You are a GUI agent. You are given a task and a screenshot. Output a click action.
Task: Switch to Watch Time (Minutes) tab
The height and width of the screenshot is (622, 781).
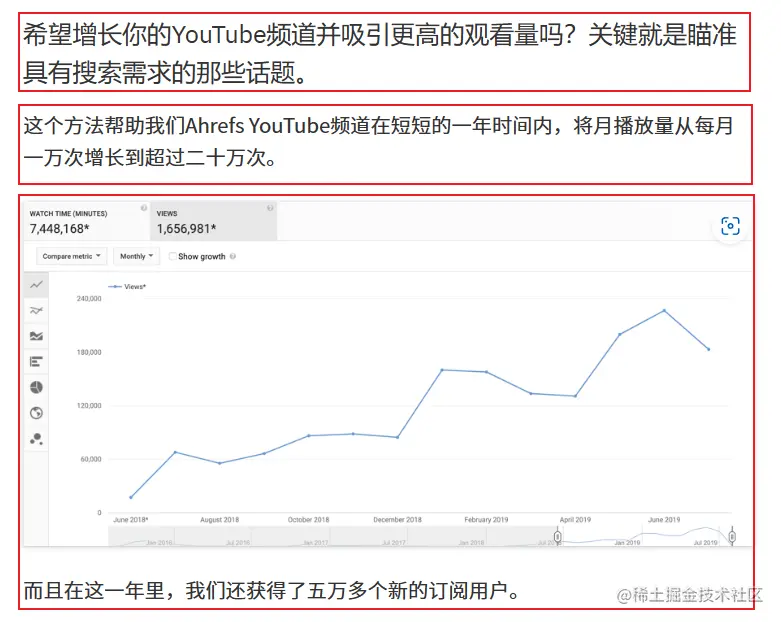(87, 221)
